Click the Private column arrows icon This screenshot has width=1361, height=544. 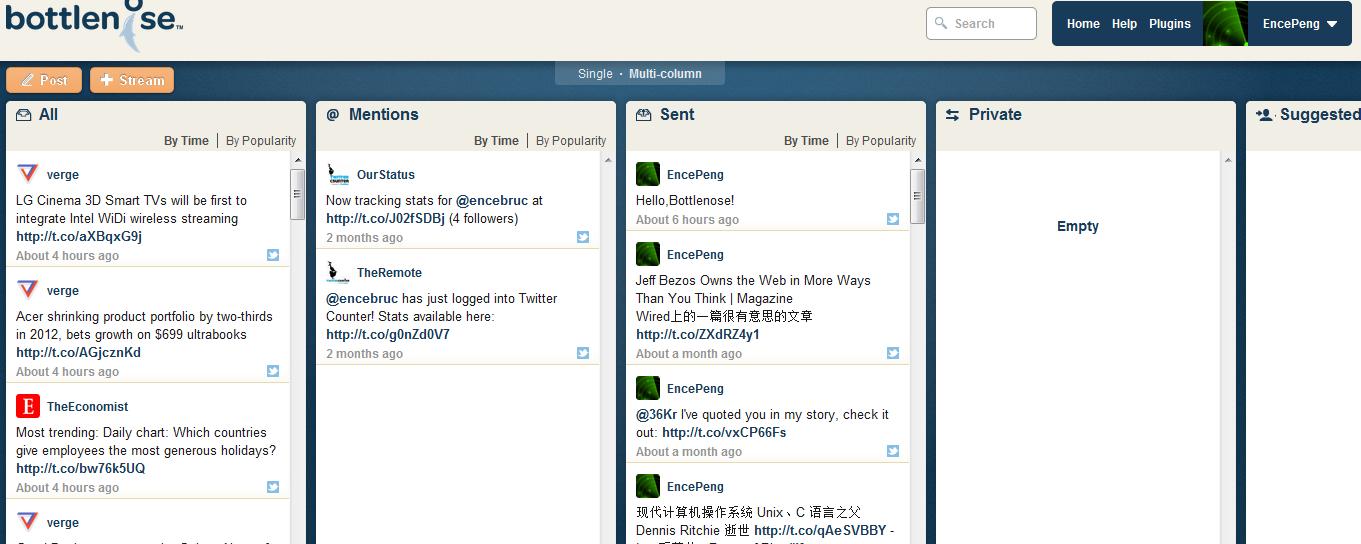(x=953, y=115)
